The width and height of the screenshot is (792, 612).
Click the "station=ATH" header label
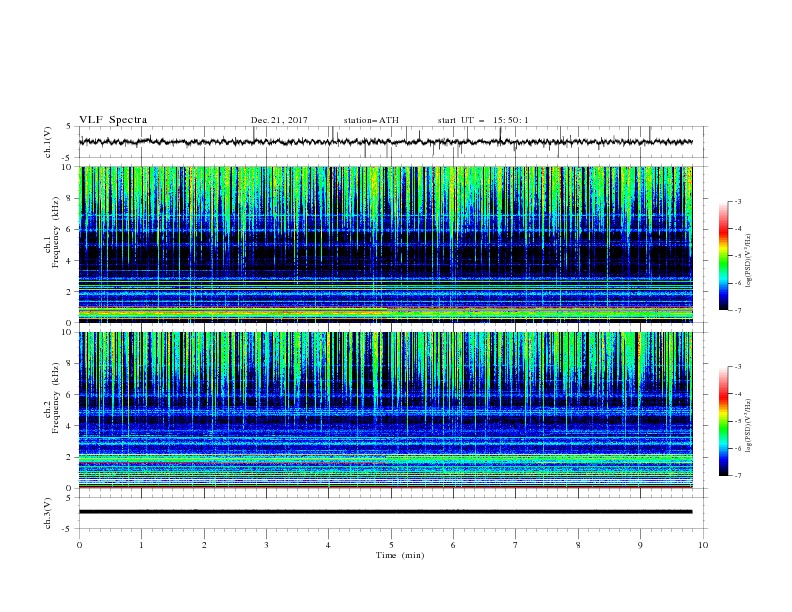point(371,120)
